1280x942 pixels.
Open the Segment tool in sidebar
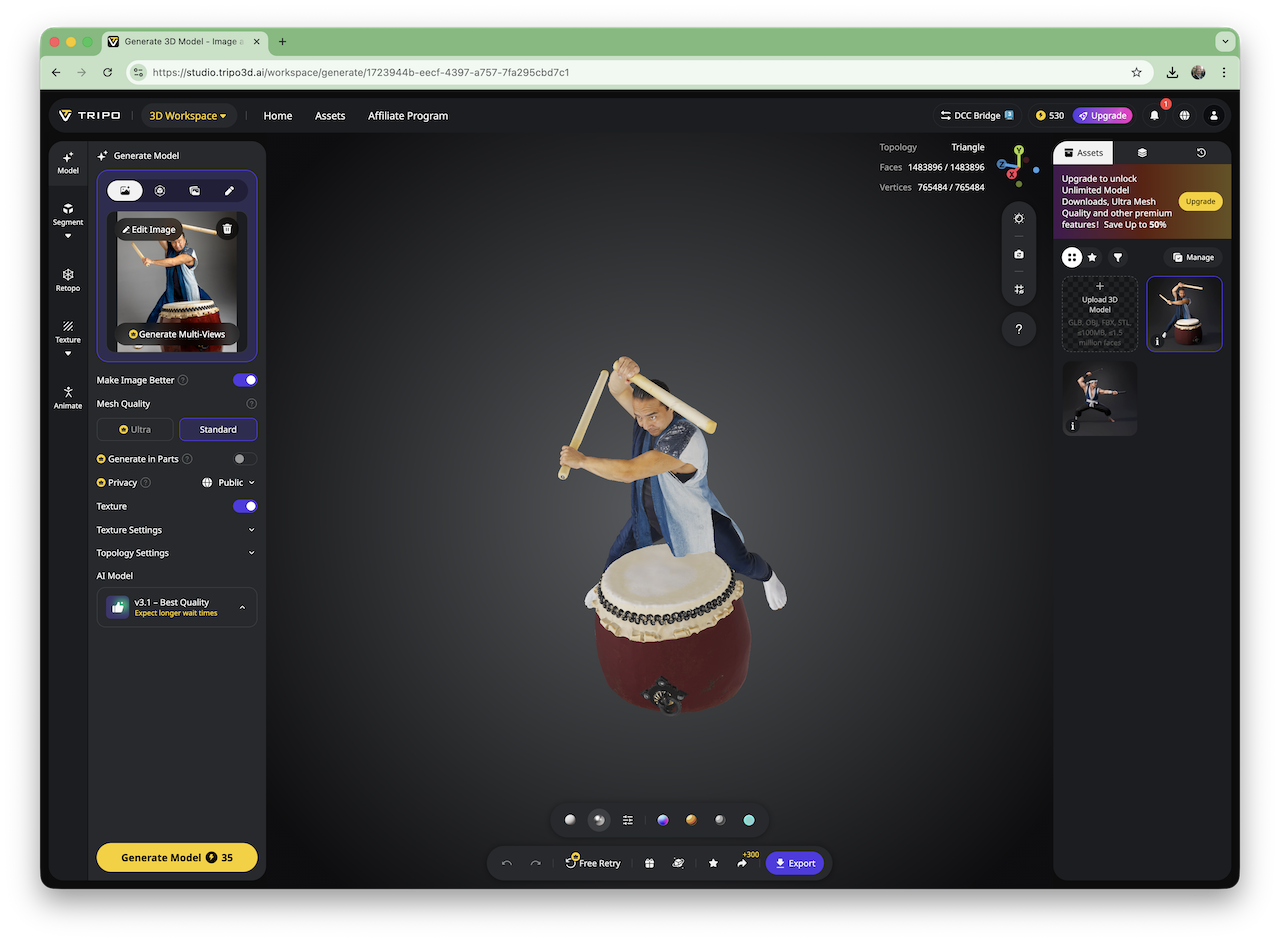tap(68, 214)
